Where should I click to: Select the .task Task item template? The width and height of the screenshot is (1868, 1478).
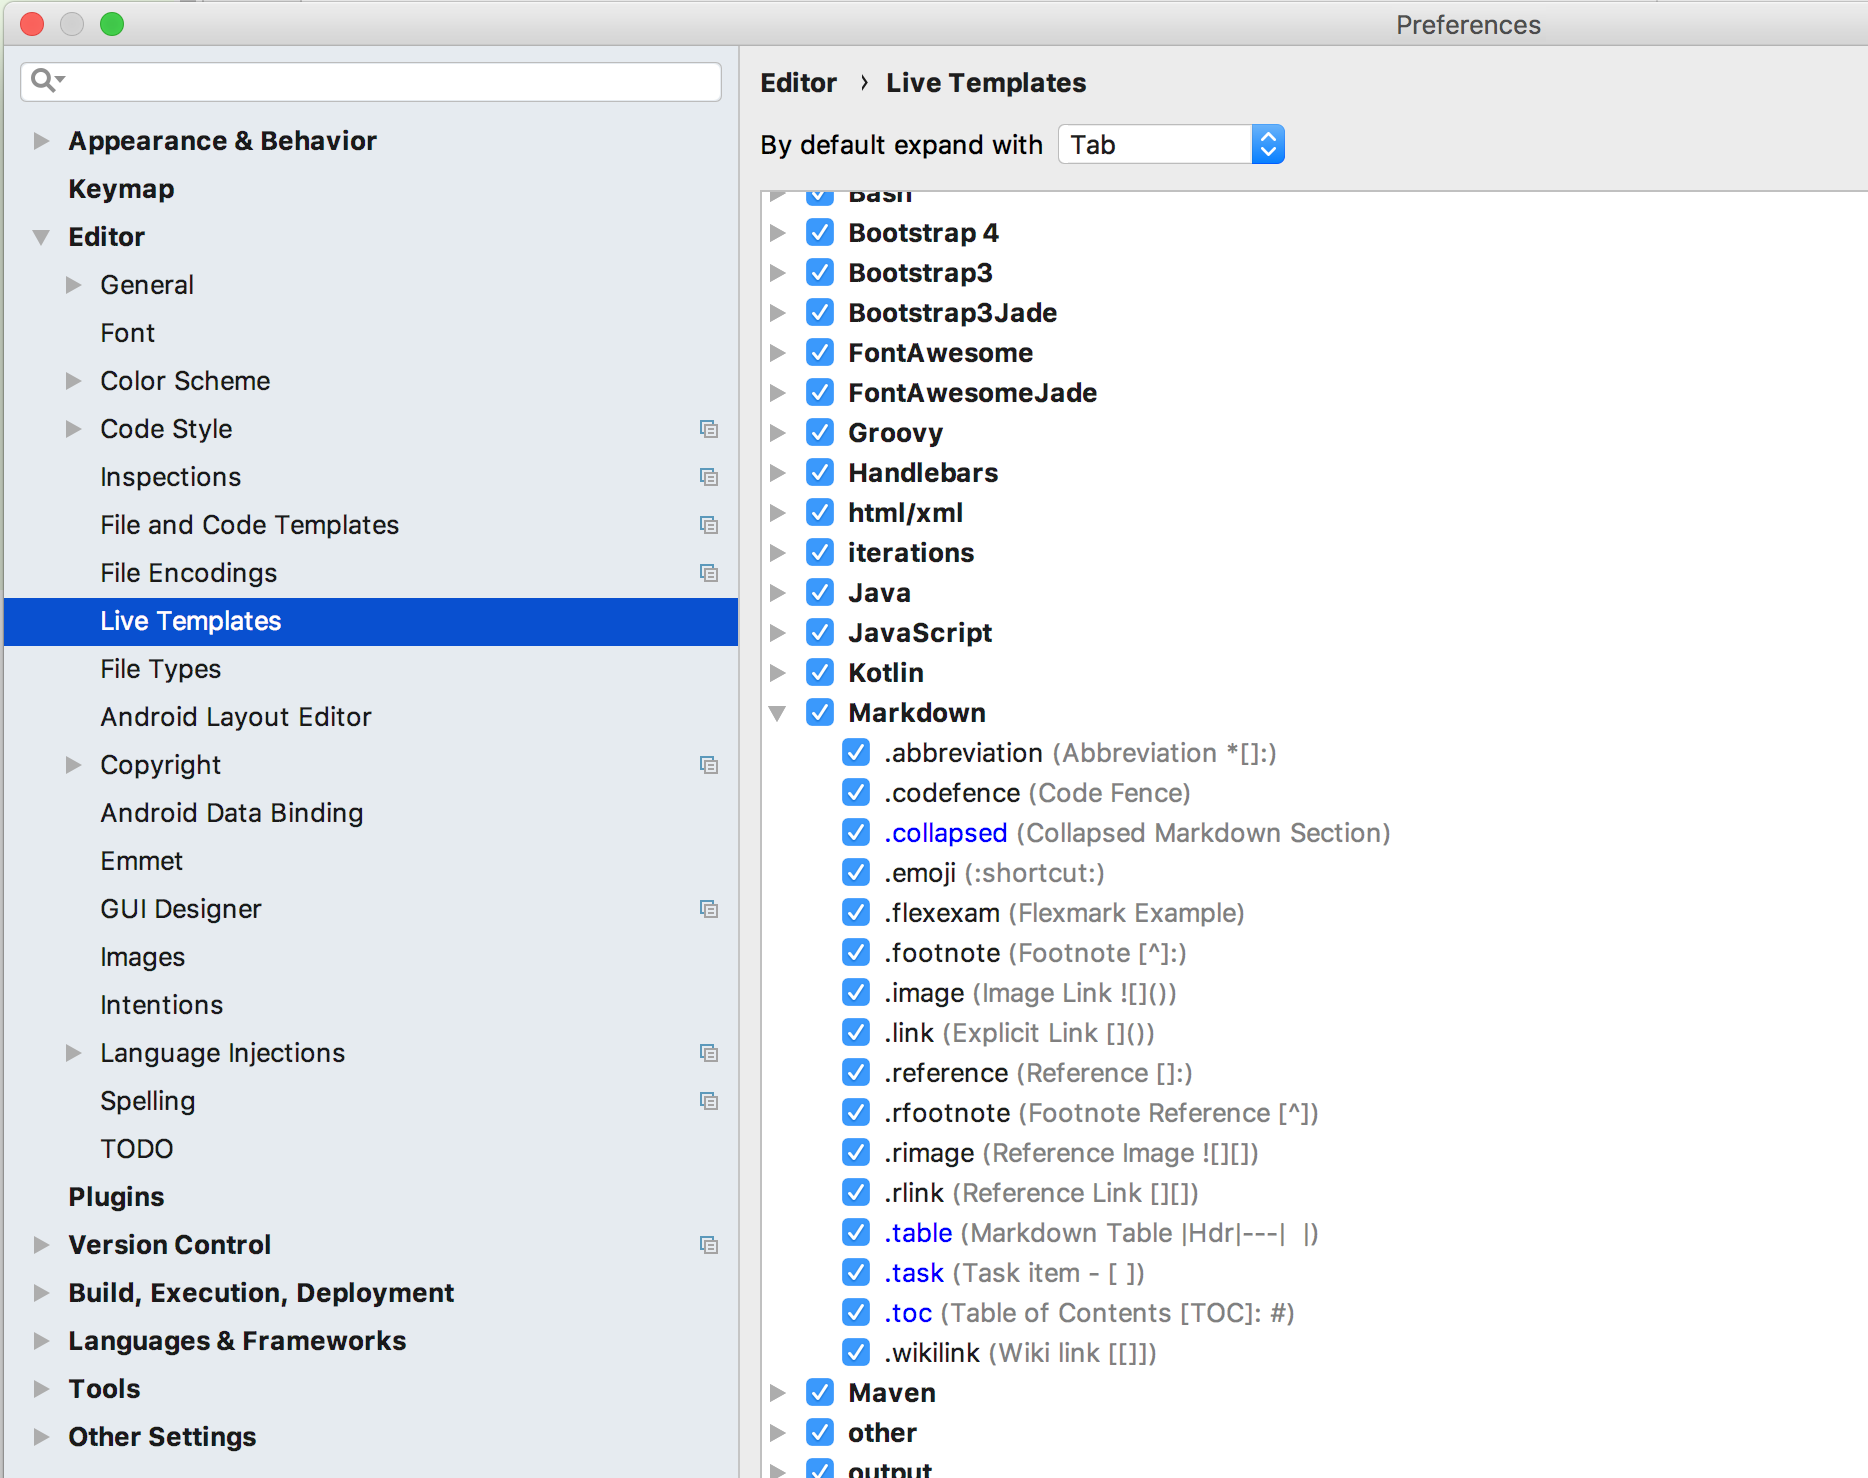click(1014, 1273)
